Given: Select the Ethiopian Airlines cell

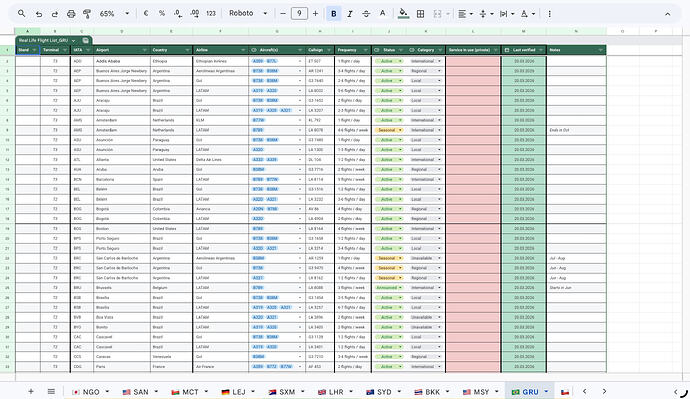Looking at the screenshot, I should click(x=220, y=61).
